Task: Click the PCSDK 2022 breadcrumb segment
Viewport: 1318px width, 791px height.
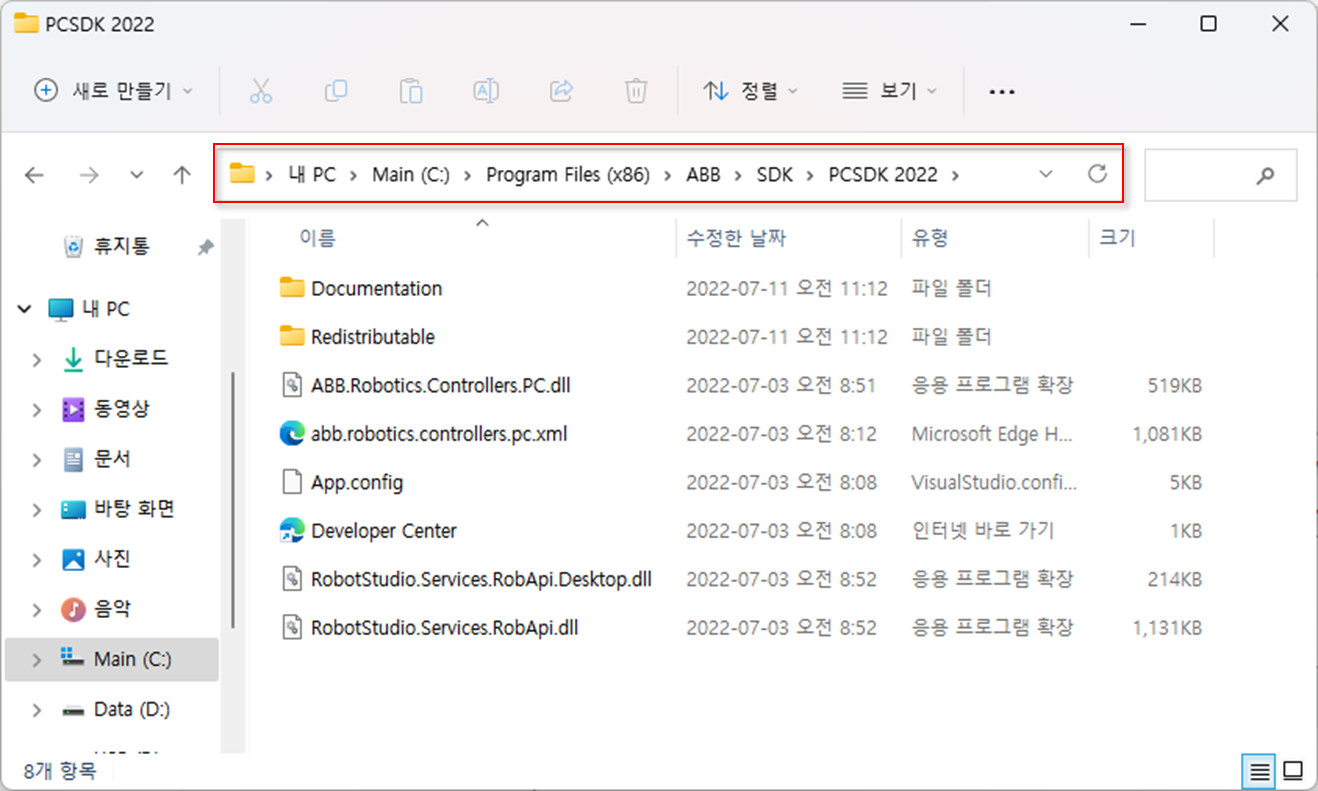Action: (x=883, y=174)
